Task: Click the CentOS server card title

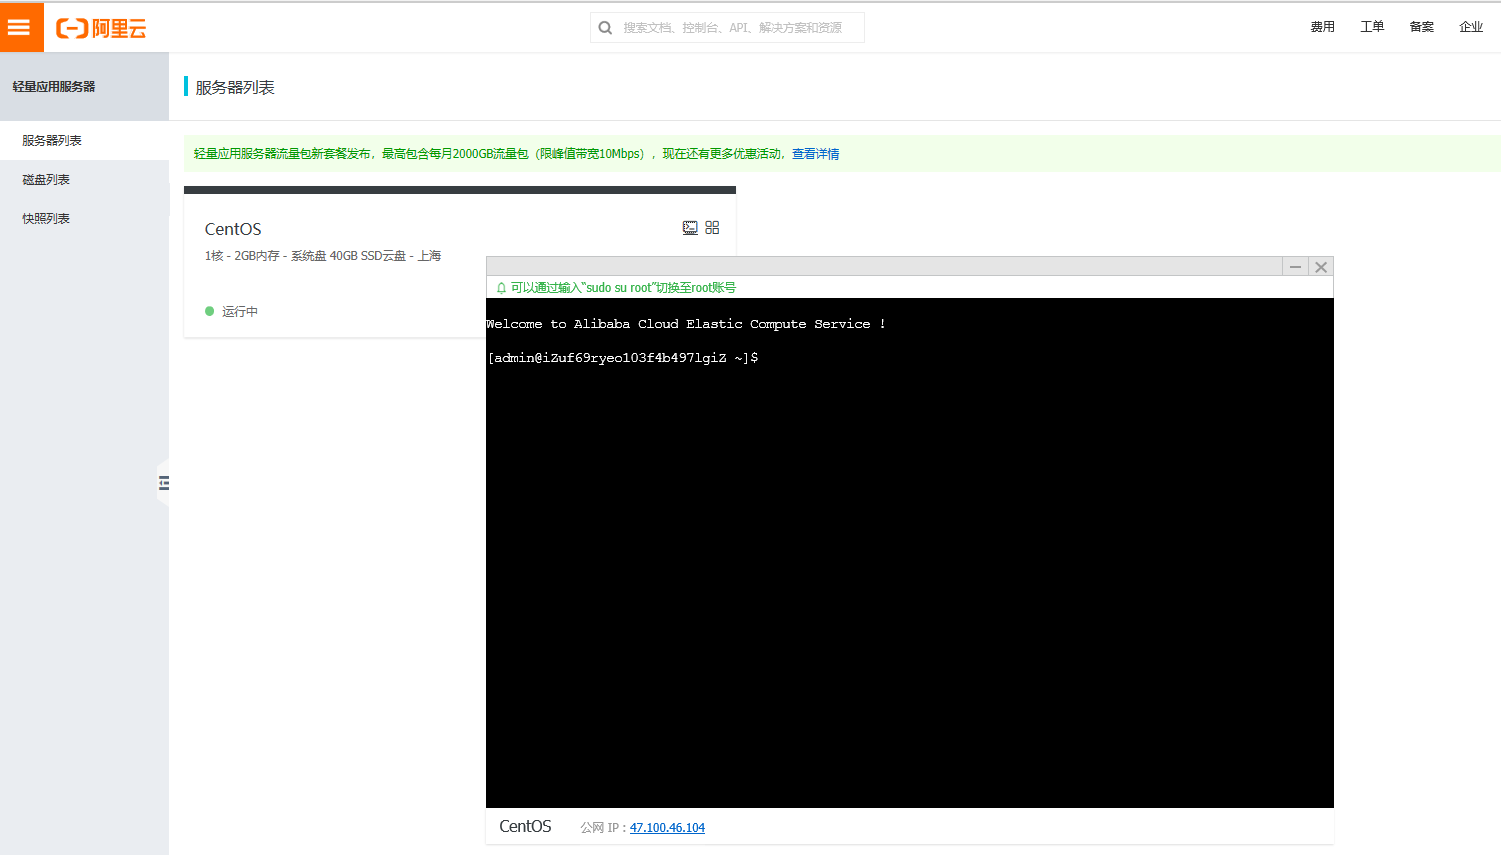Action: (x=233, y=229)
